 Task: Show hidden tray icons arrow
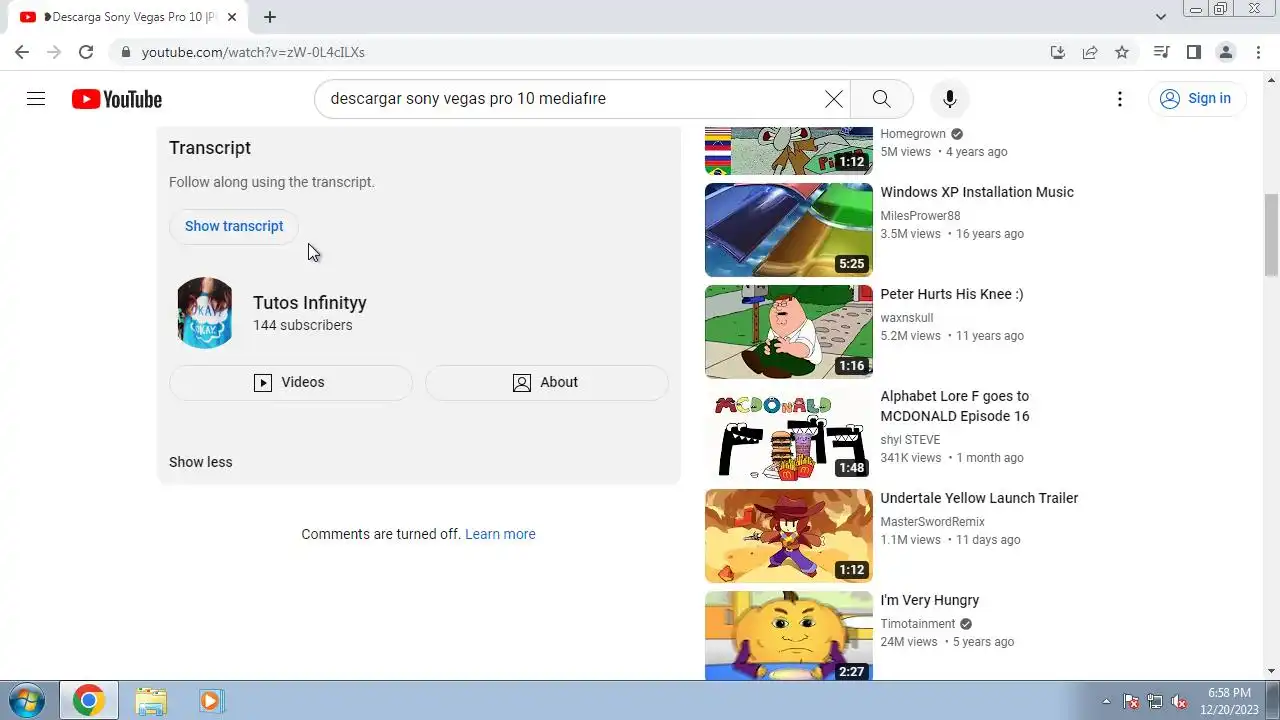tap(1106, 701)
